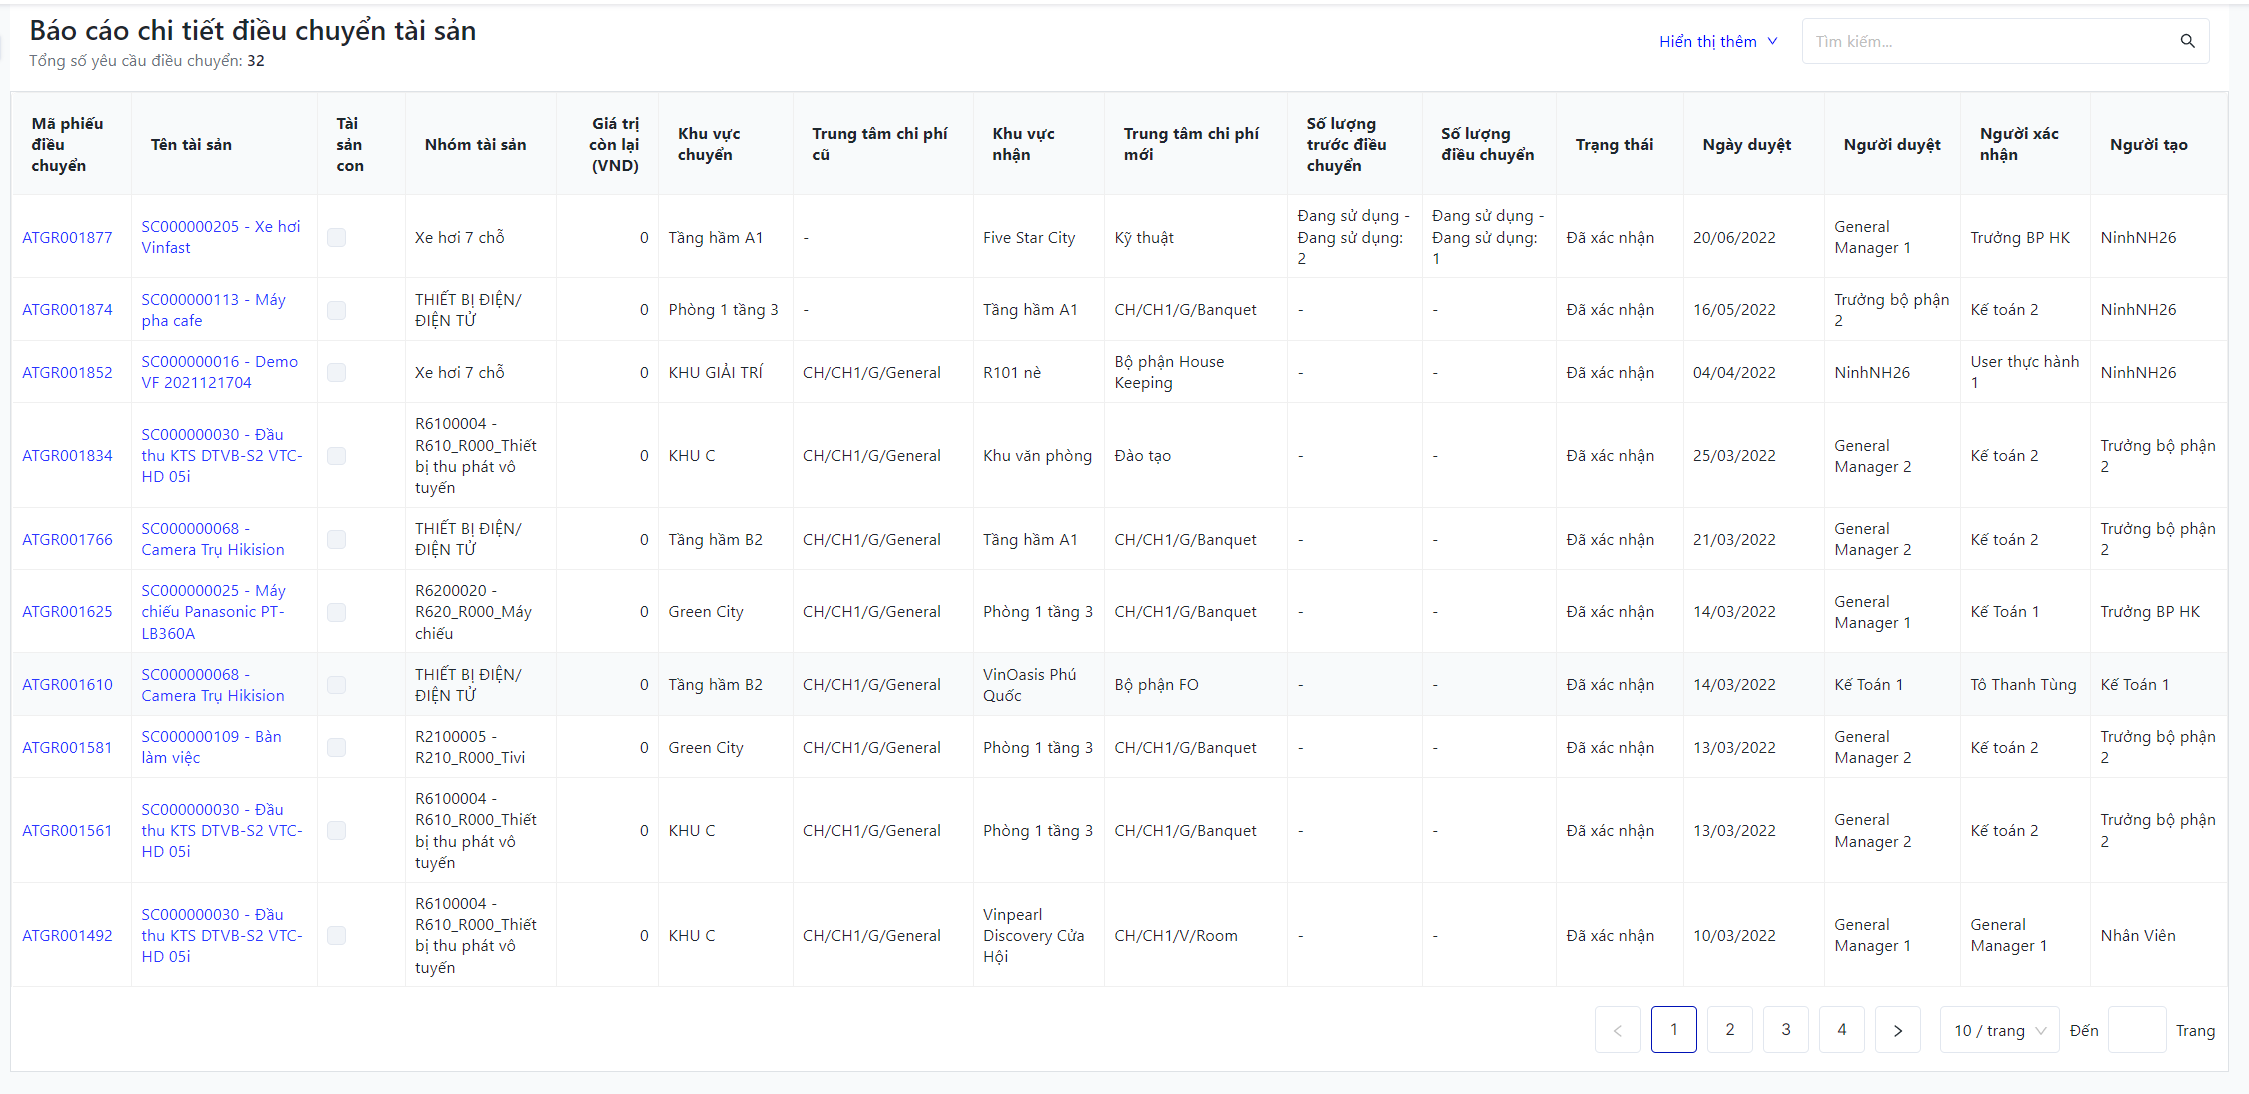Toggle child asset checkbox for ATGR001877
Viewport: 2249px width, 1094px height.
pos(337,237)
